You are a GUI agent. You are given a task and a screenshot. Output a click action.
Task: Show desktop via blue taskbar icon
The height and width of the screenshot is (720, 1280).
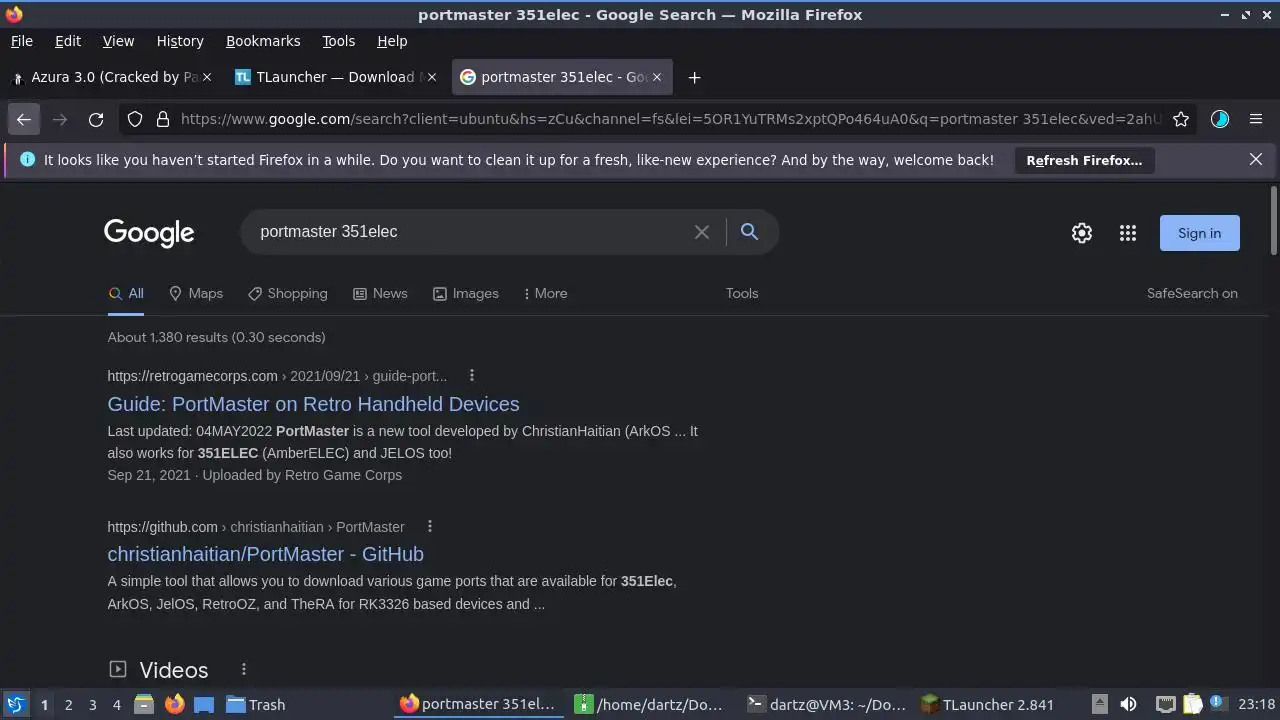tap(204, 704)
